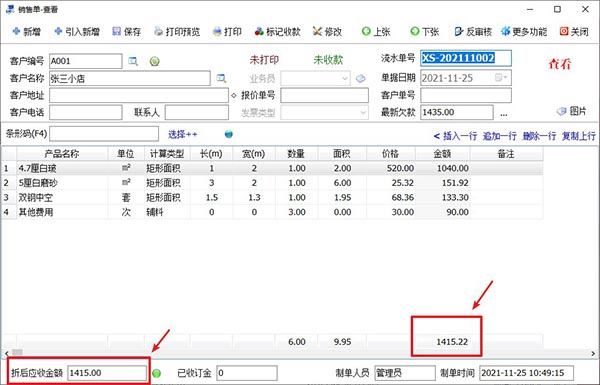600x385 pixels.
Task: Click the 新增 toolbar button
Action: 26,31
